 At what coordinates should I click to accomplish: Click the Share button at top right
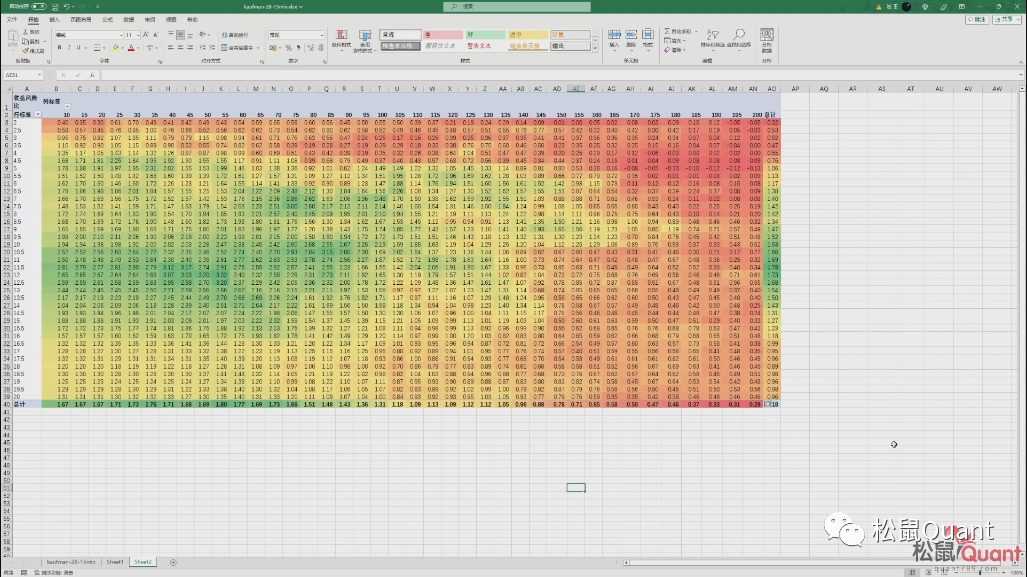[1008, 20]
